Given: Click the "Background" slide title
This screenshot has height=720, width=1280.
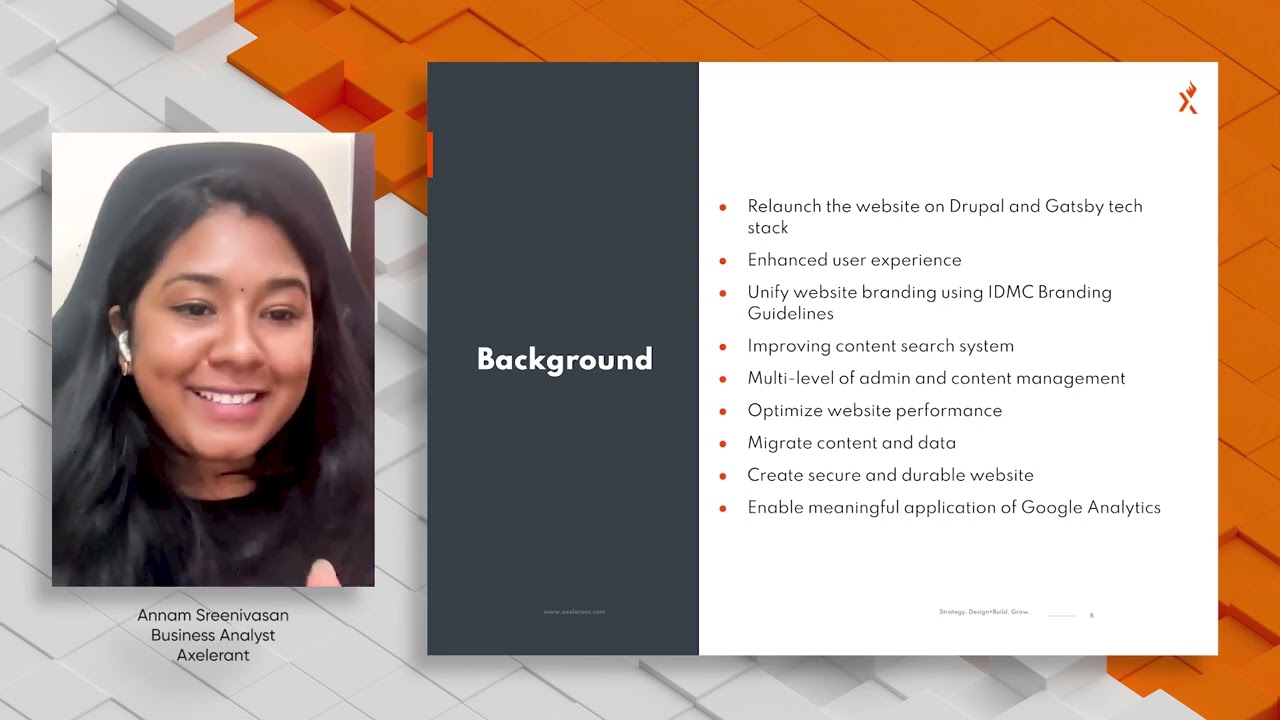Looking at the screenshot, I should (565, 359).
